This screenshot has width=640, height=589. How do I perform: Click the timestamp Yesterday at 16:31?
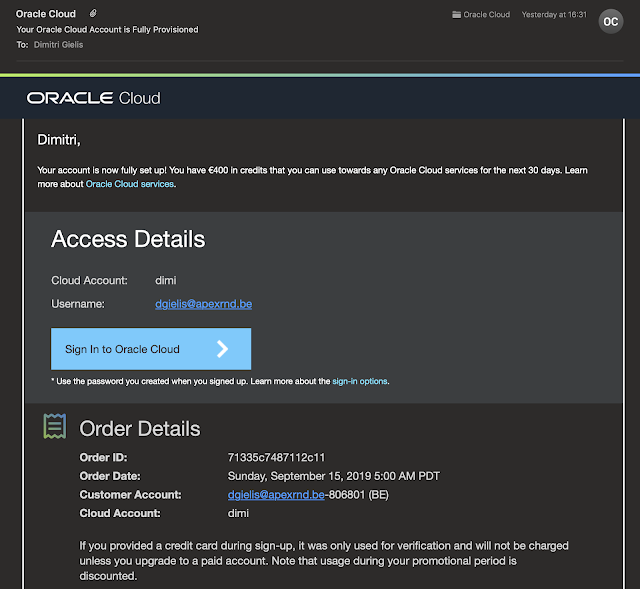553,15
